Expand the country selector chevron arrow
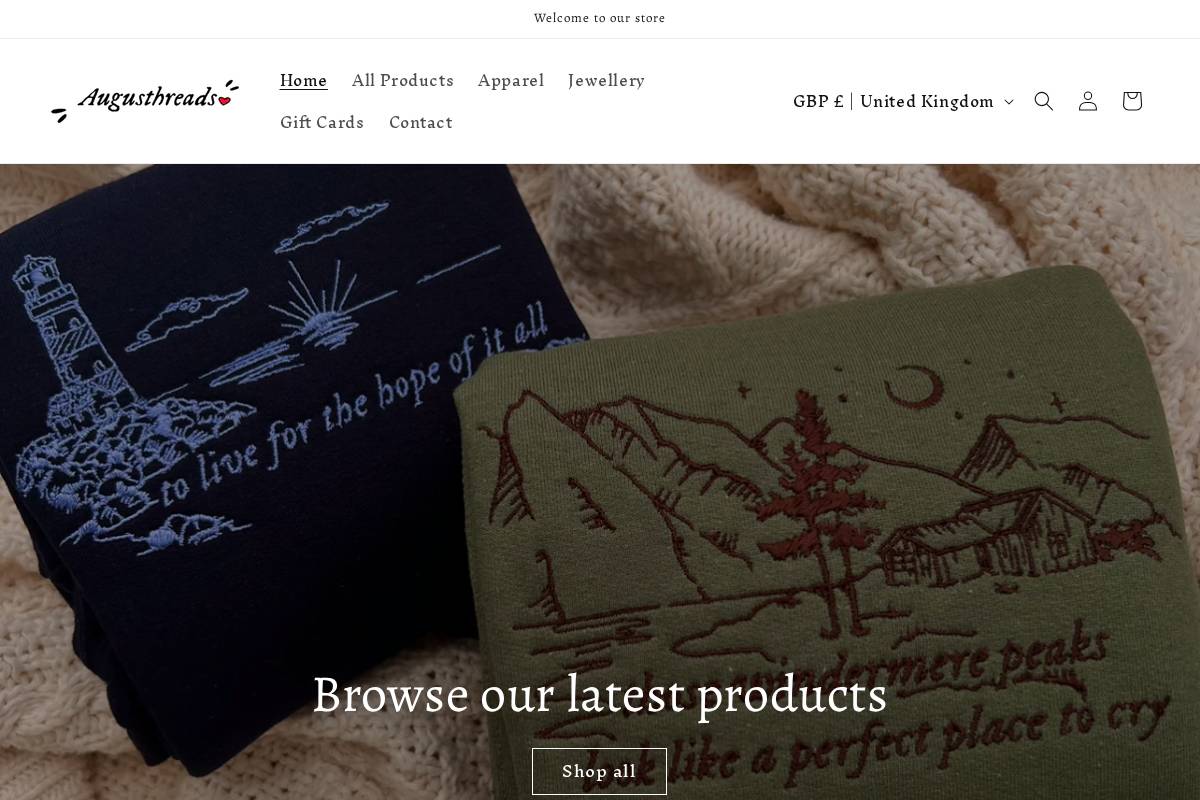 (1008, 102)
